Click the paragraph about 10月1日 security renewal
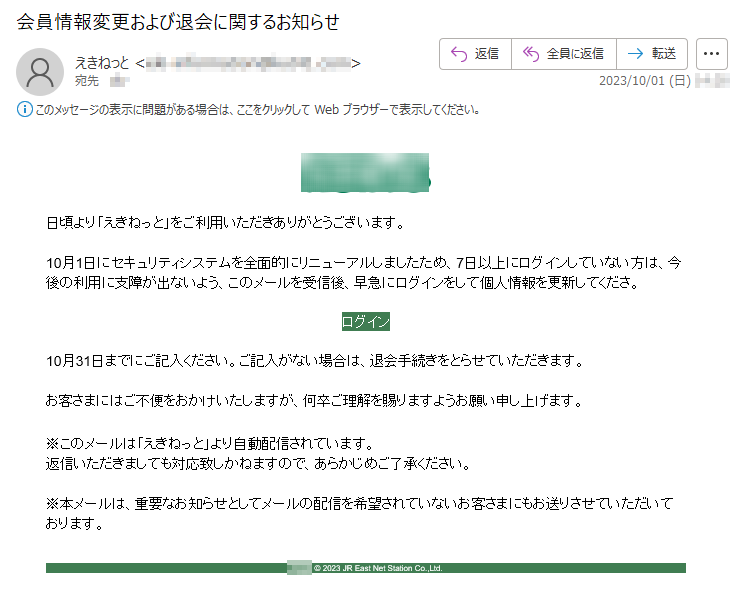This screenshot has height=591, width=736. [x=364, y=271]
